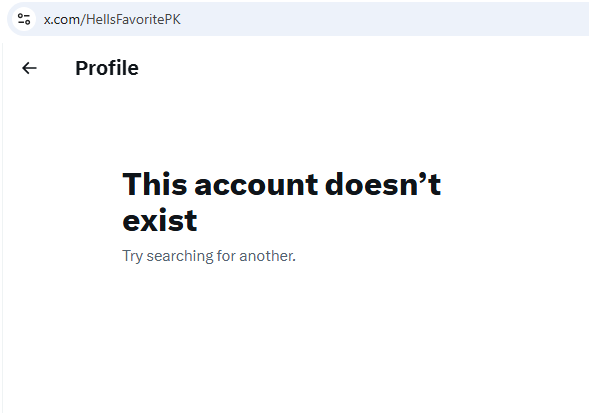The width and height of the screenshot is (589, 413).
Task: Click the "This account doesn't exist" heading
Action: pos(281,202)
